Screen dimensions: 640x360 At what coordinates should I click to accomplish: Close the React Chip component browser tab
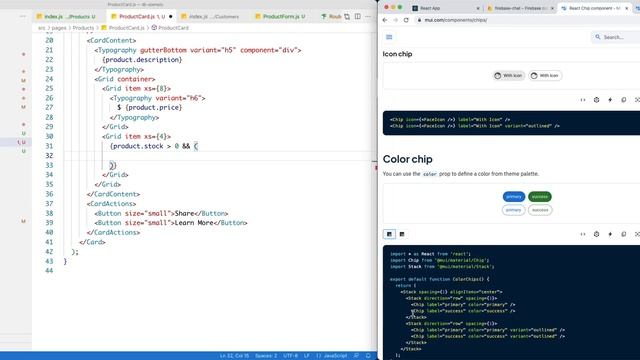pyautogui.click(x=627, y=8)
